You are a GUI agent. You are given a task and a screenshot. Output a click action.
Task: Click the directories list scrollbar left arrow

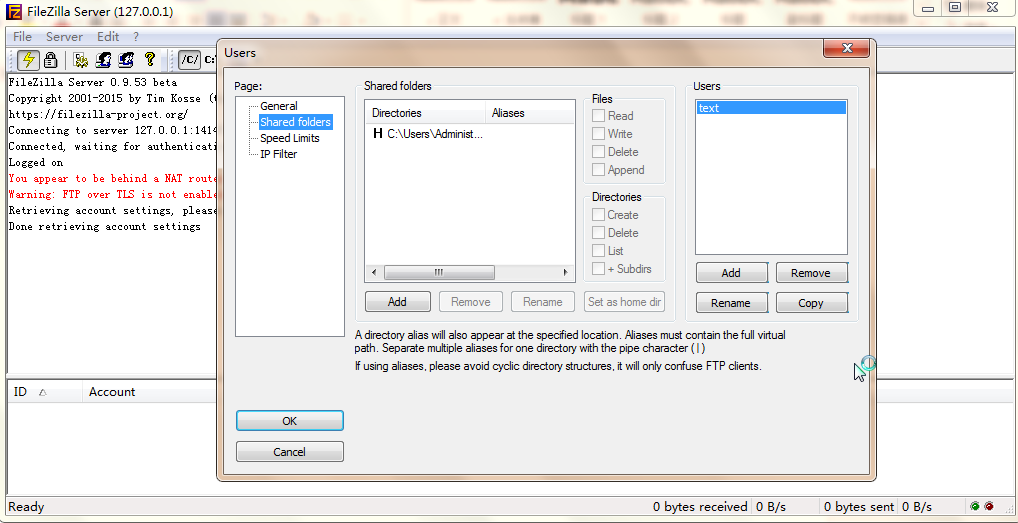pos(373,273)
